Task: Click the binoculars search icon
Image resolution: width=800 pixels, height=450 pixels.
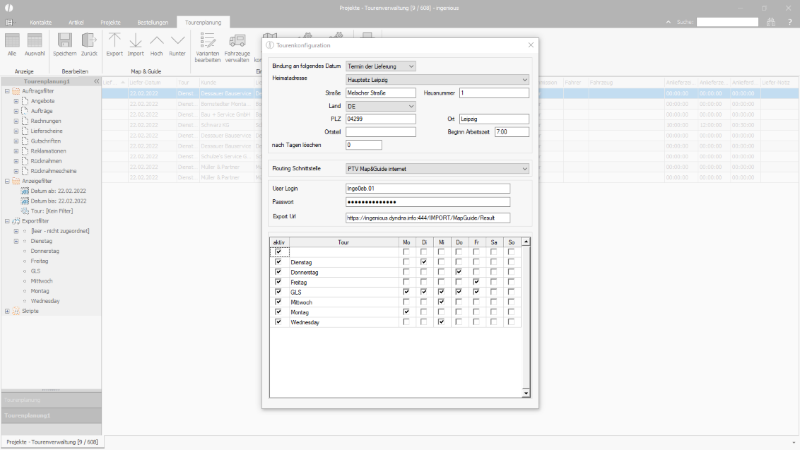Action: point(771,22)
